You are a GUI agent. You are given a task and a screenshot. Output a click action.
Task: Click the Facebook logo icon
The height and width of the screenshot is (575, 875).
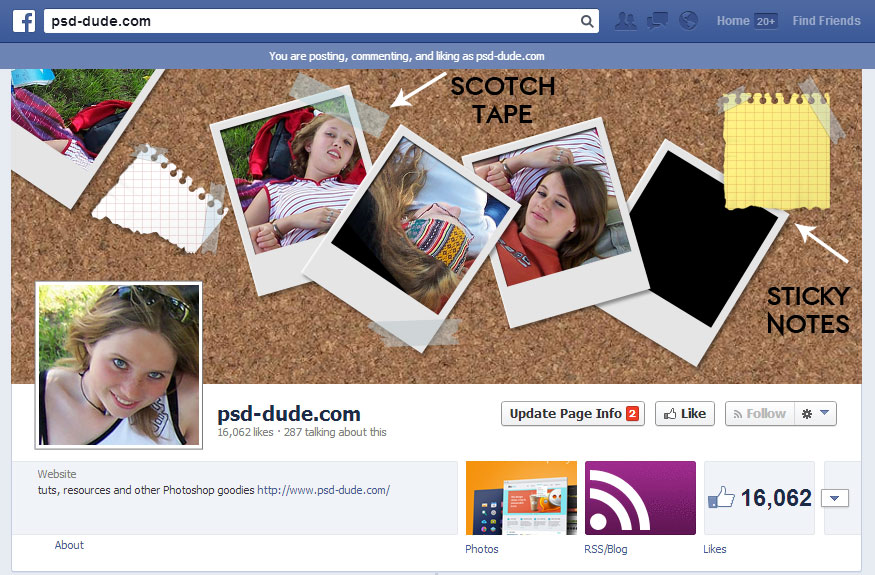coord(24,21)
